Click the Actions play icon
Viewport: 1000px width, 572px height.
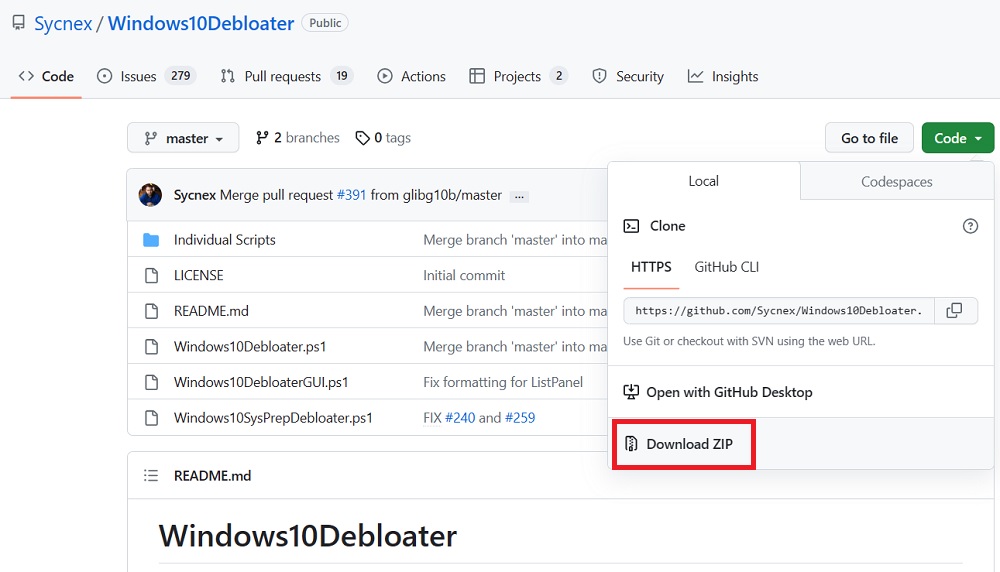385,77
